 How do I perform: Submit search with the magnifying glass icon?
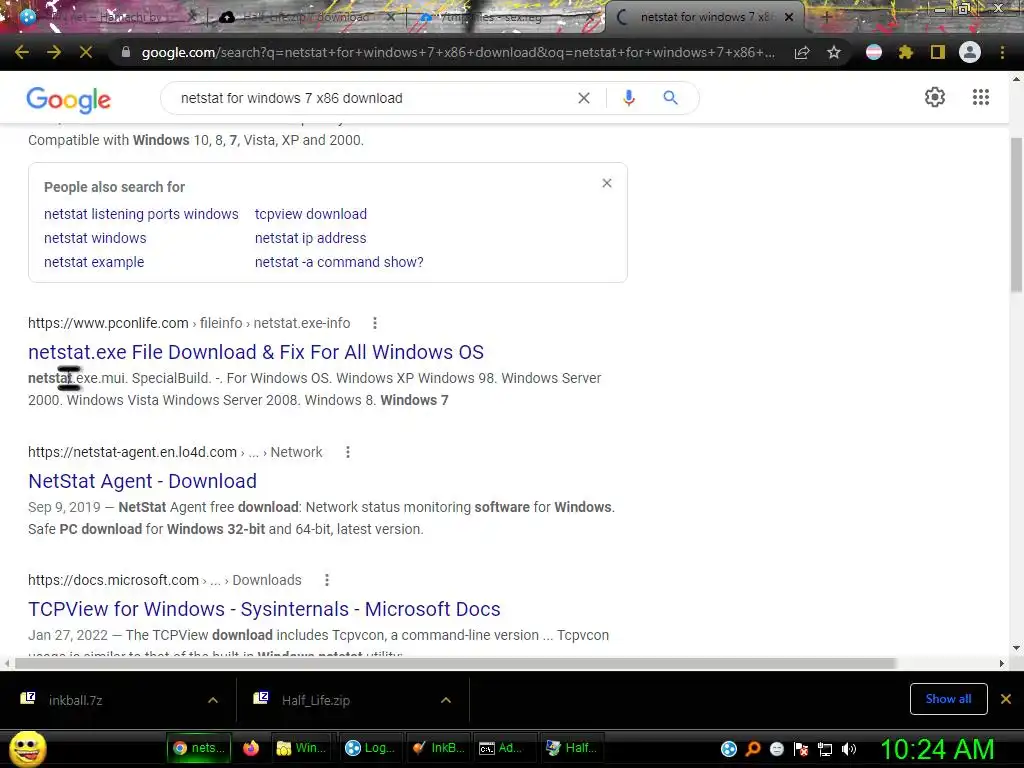670,98
